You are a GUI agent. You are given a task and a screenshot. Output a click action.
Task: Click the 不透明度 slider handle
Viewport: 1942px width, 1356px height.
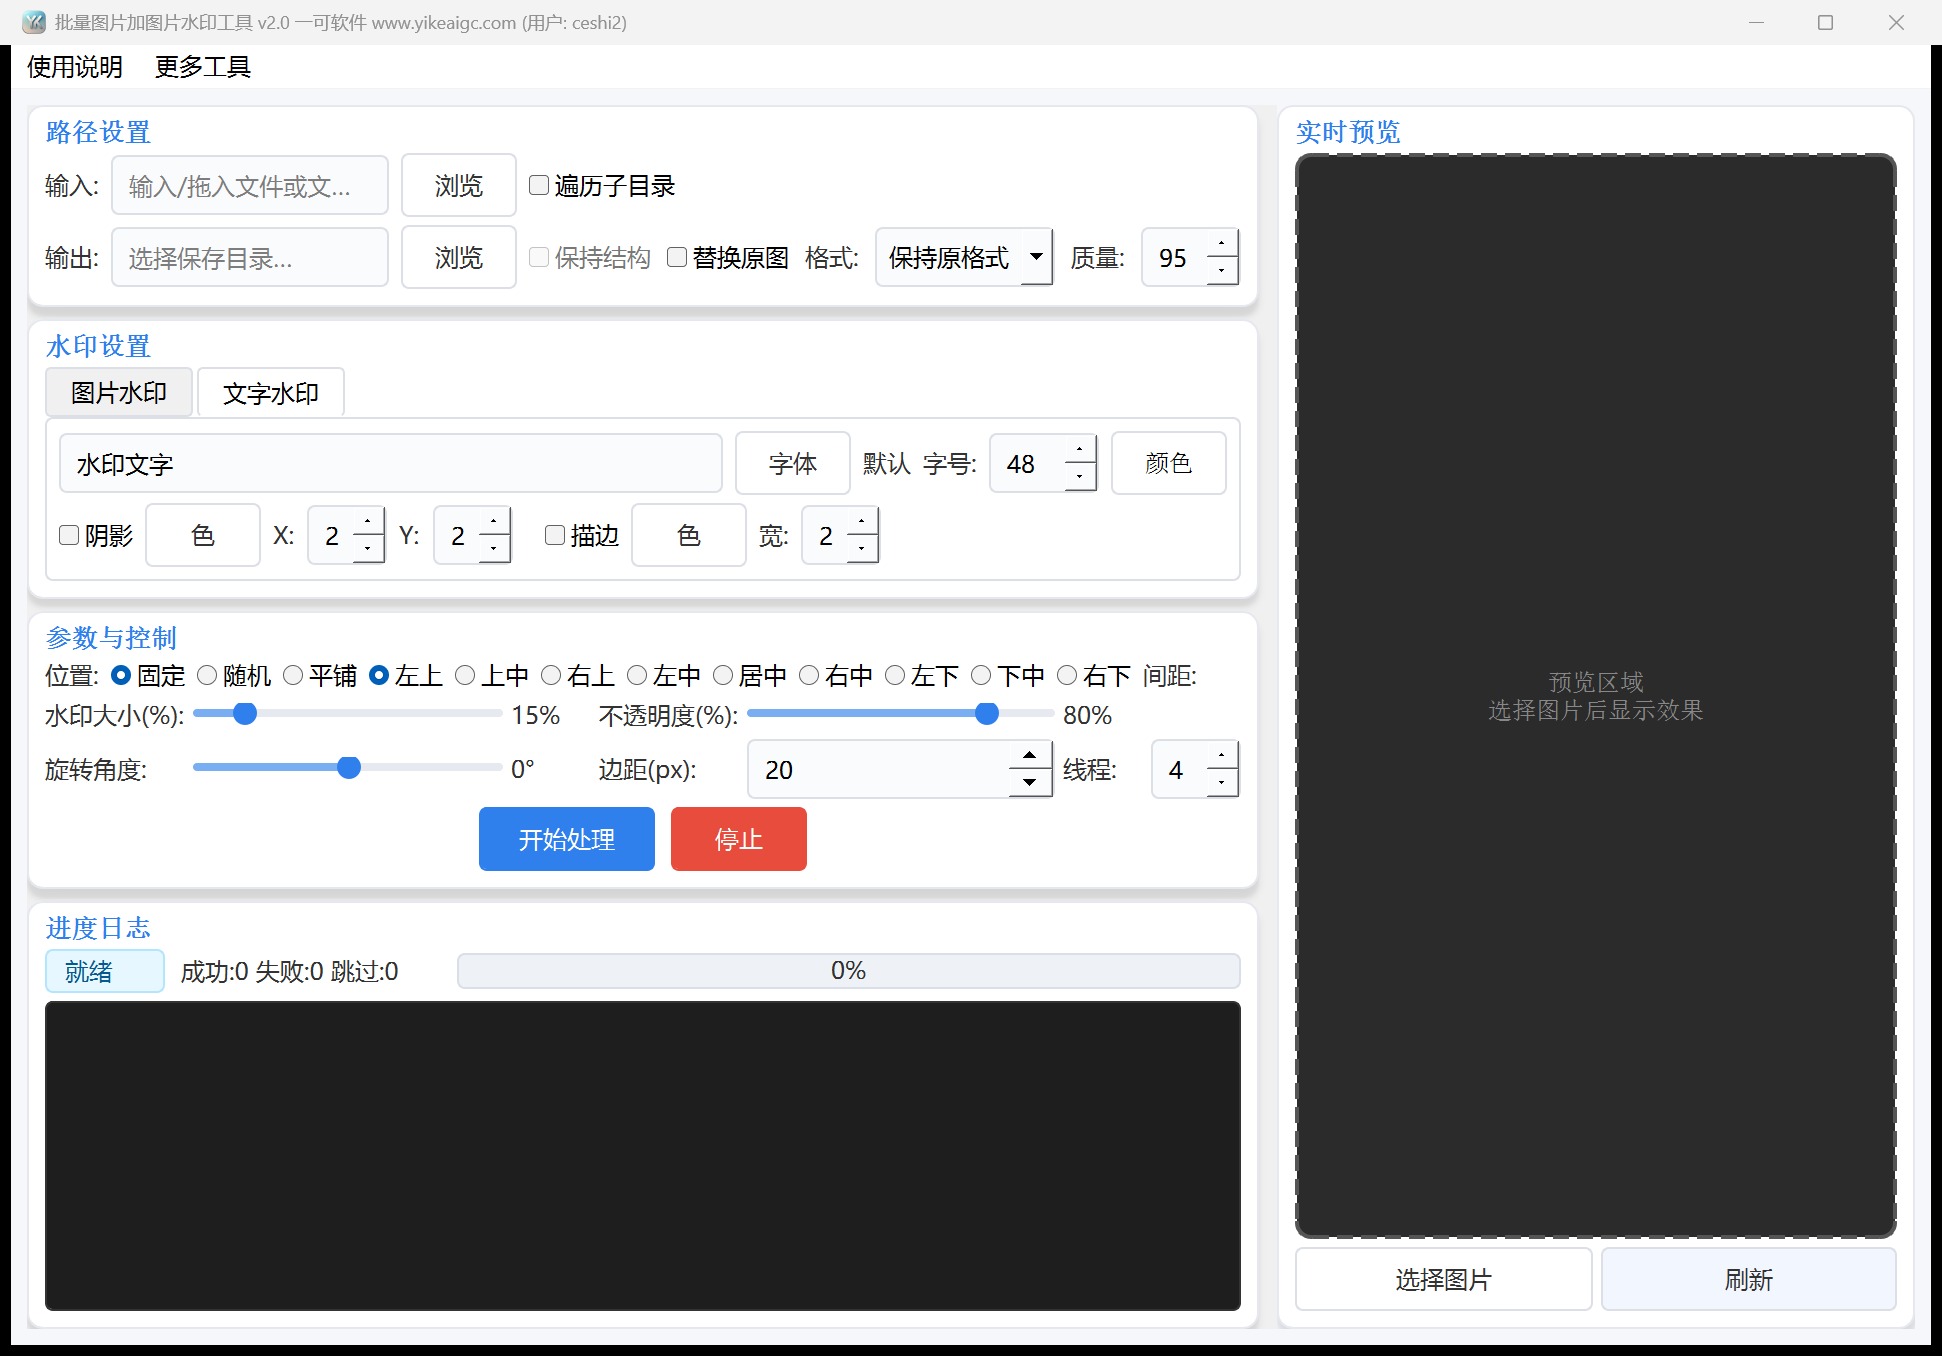click(x=987, y=713)
